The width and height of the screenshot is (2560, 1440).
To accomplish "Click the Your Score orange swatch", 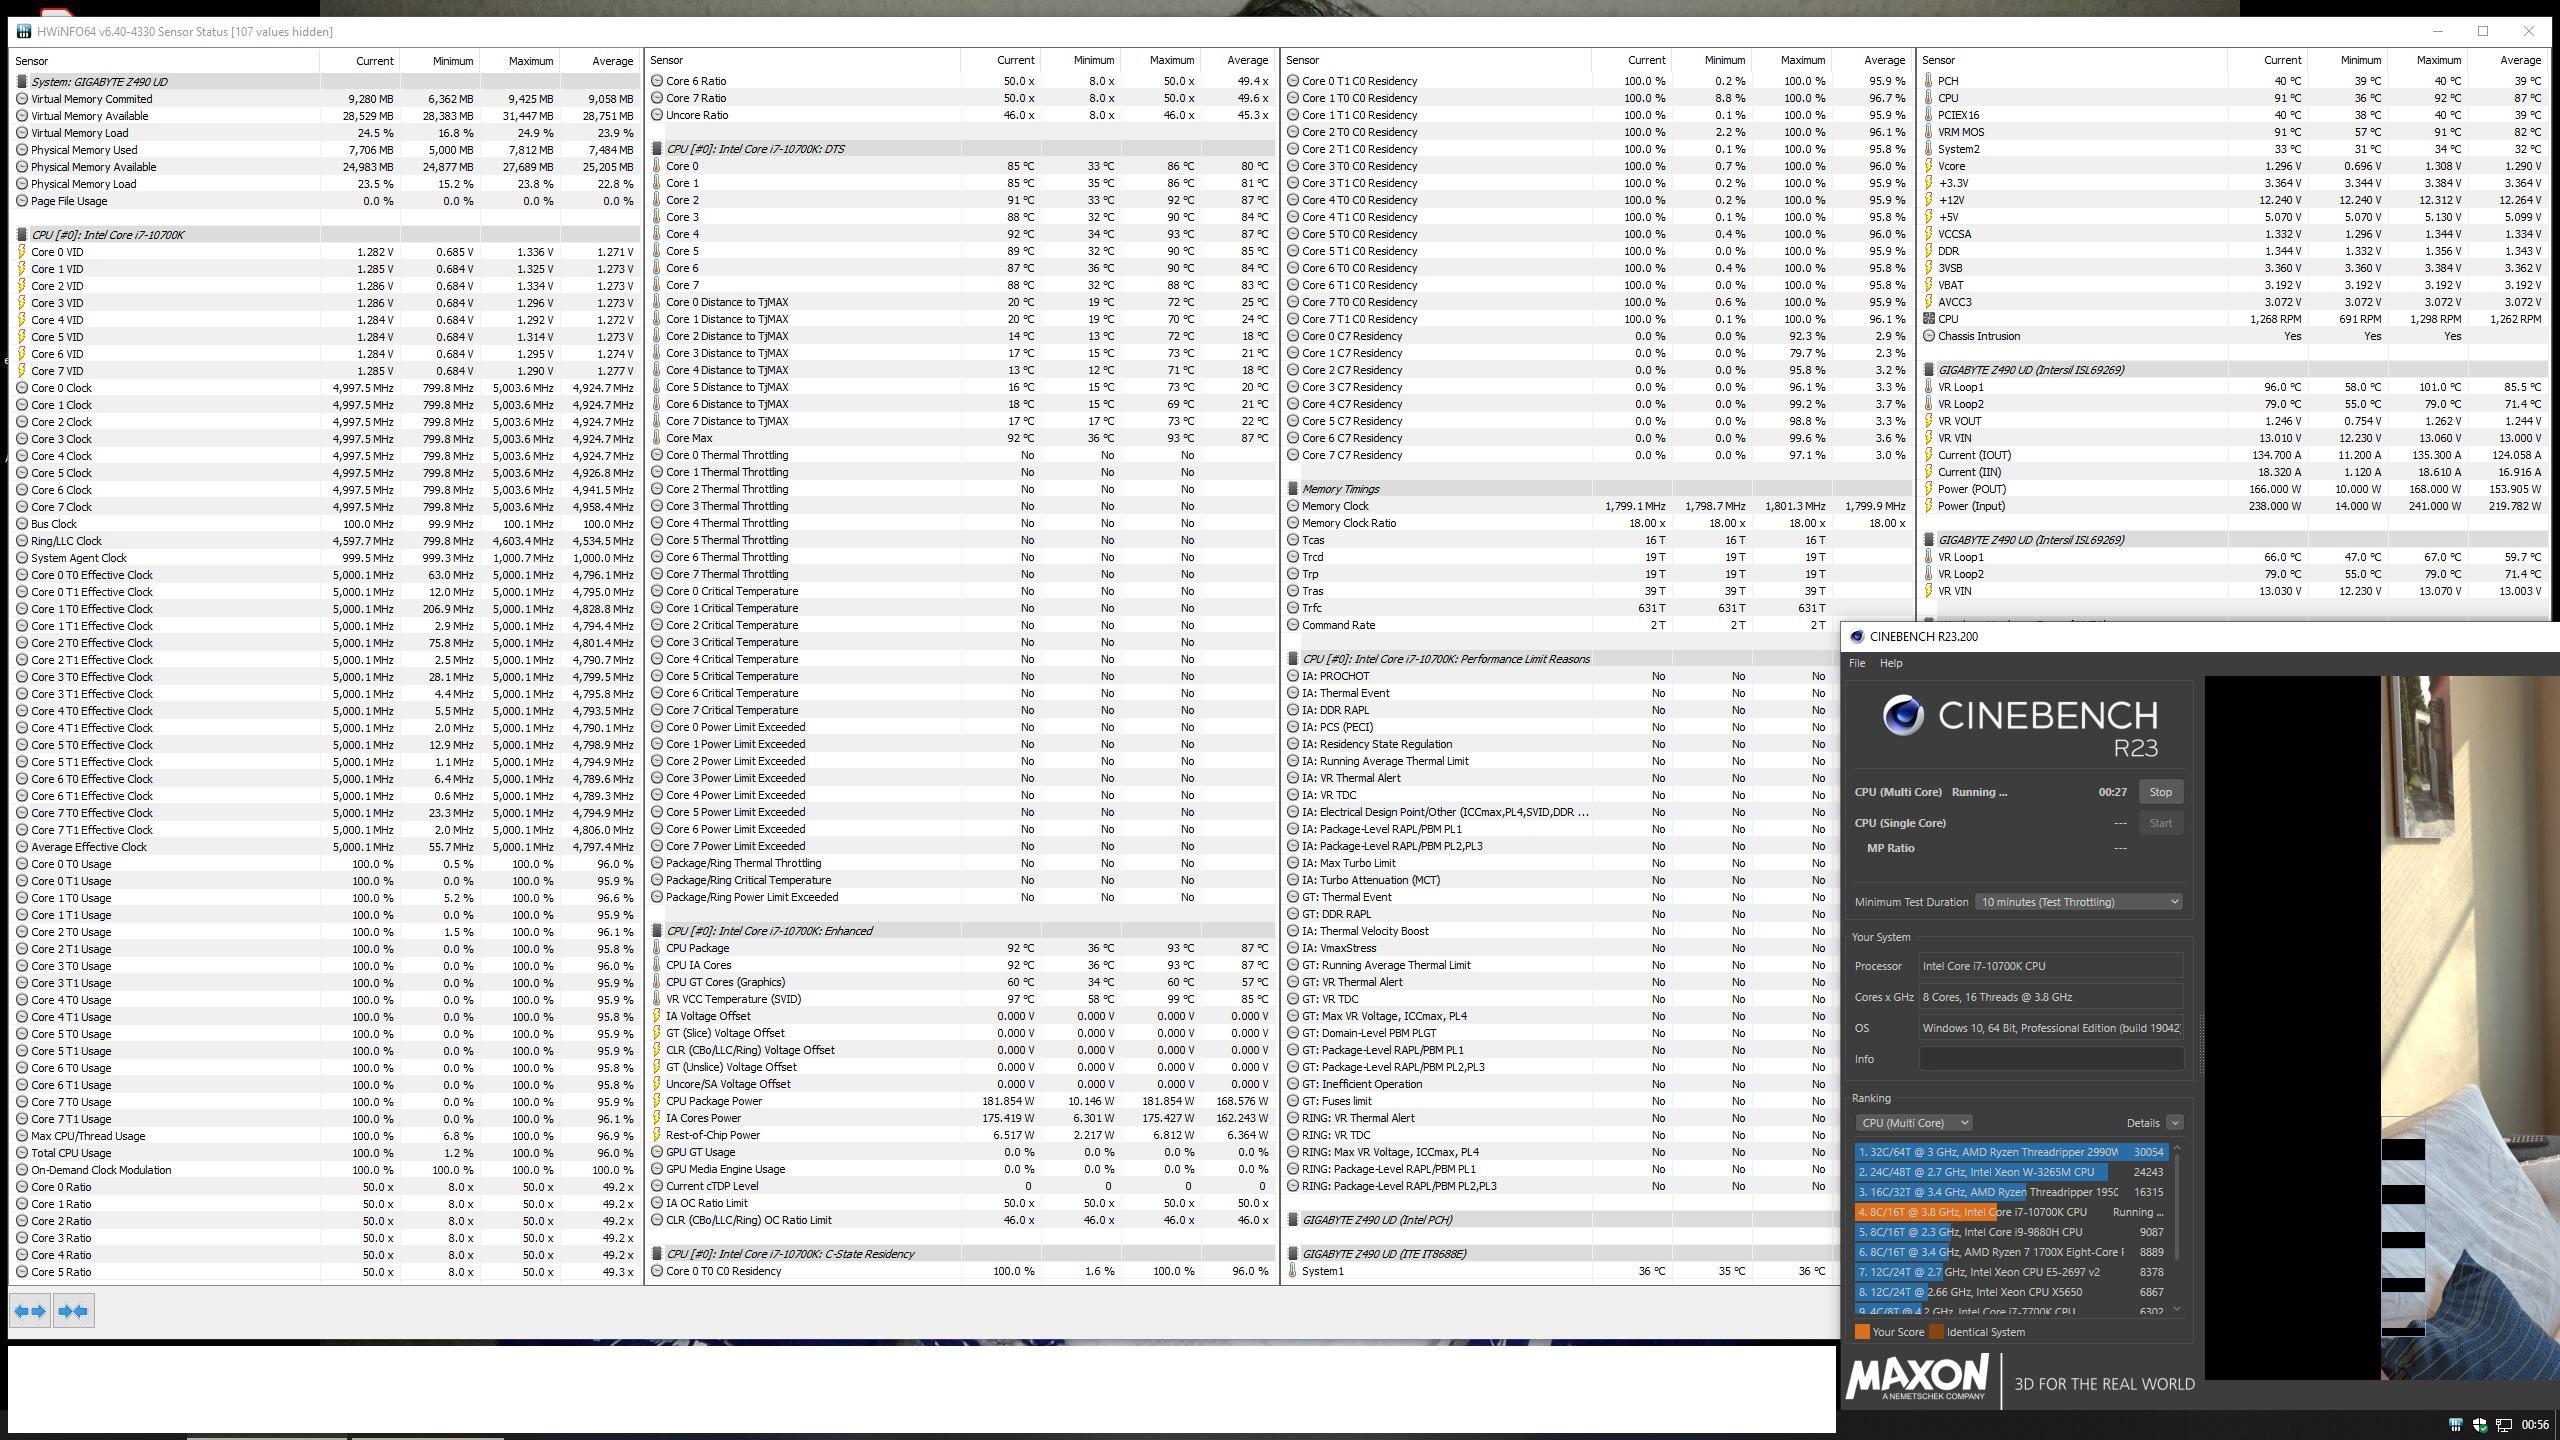I will point(1862,1332).
